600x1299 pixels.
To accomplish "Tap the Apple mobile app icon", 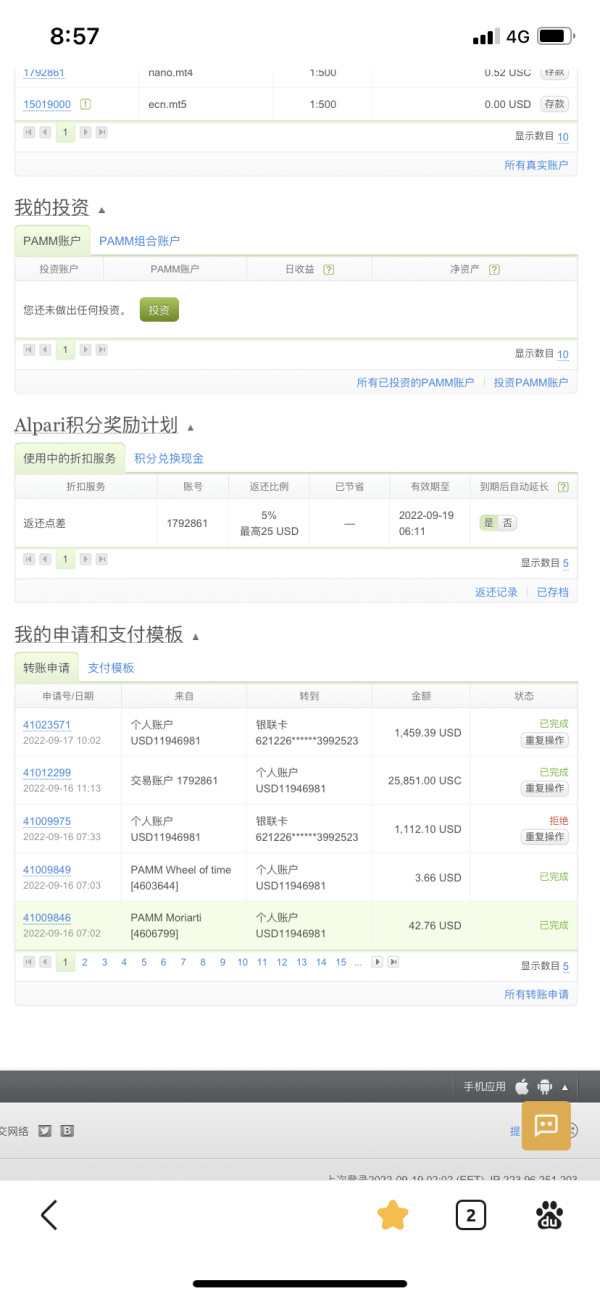I will point(522,1086).
